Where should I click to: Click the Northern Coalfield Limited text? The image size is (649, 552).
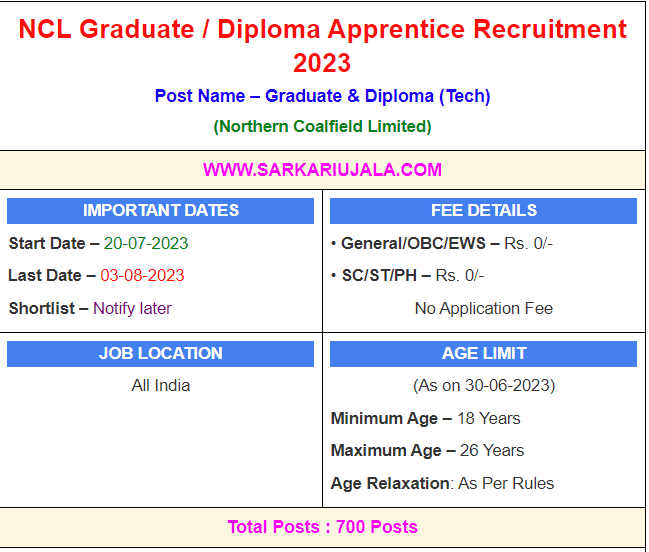coord(322,126)
